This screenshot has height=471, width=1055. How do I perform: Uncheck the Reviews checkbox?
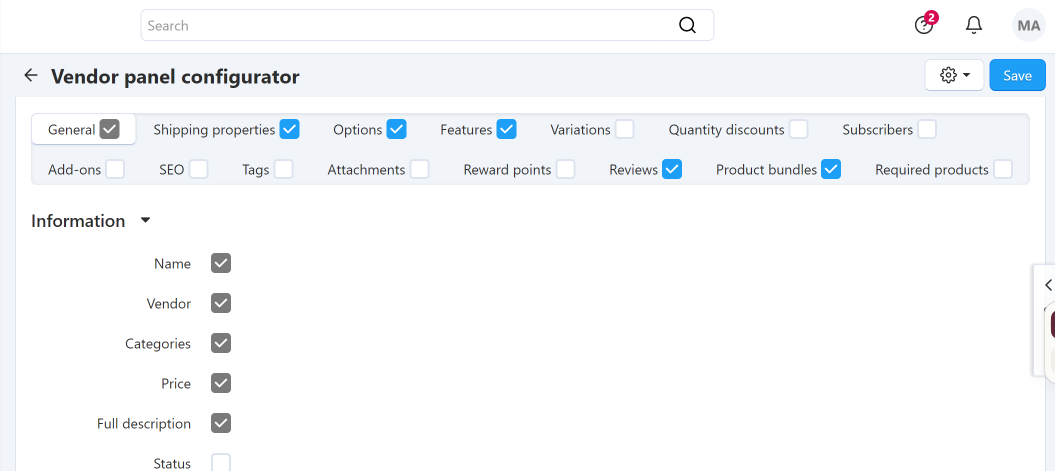point(671,169)
